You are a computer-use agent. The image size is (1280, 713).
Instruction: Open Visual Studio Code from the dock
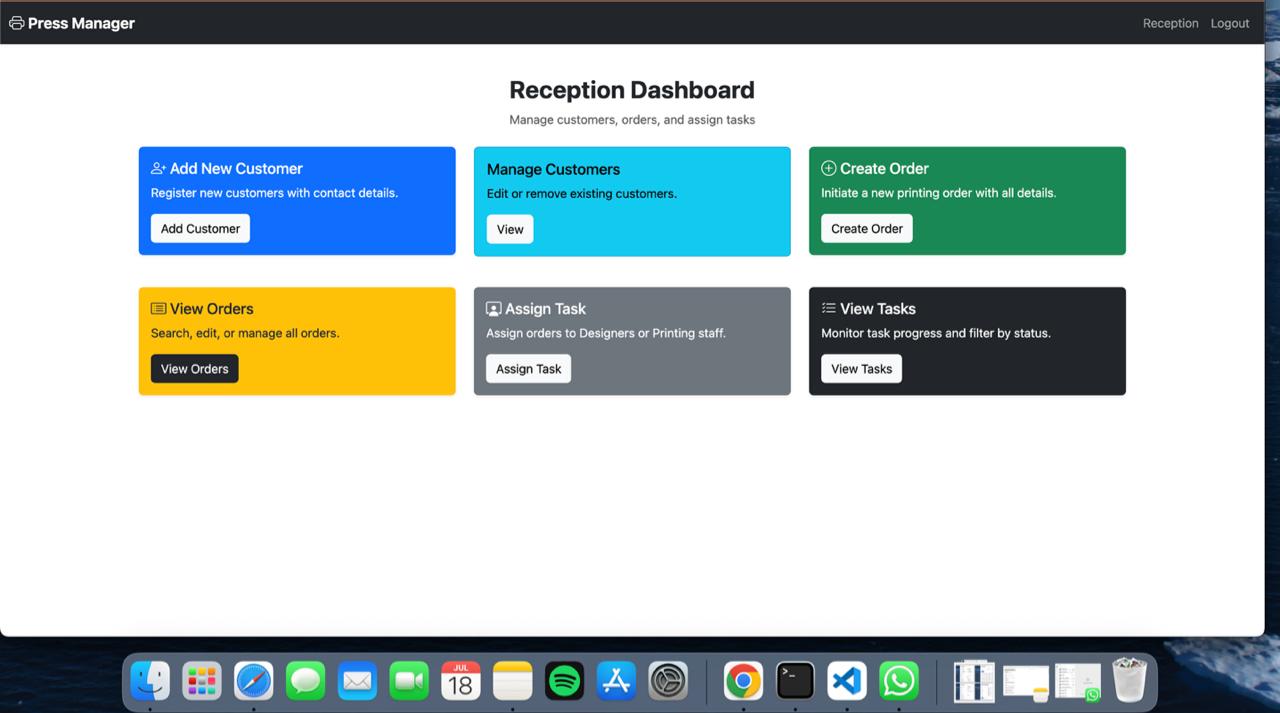point(847,681)
